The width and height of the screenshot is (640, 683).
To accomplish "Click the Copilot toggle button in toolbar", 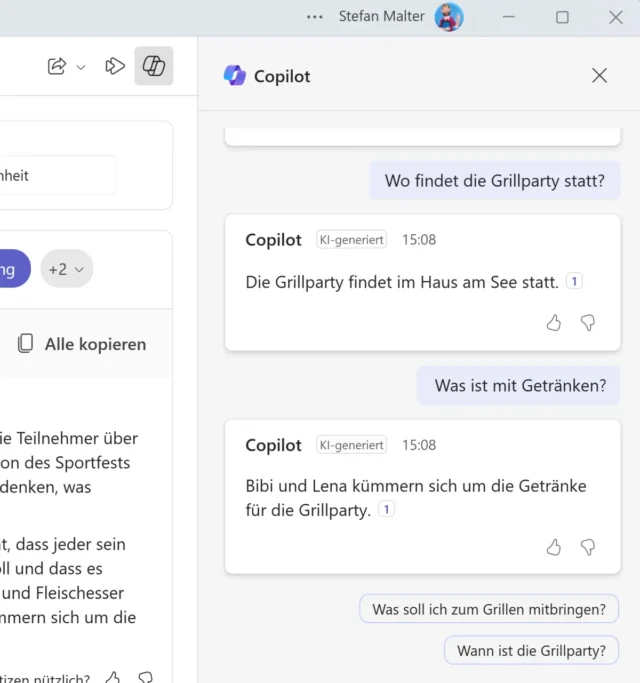I will [x=154, y=66].
